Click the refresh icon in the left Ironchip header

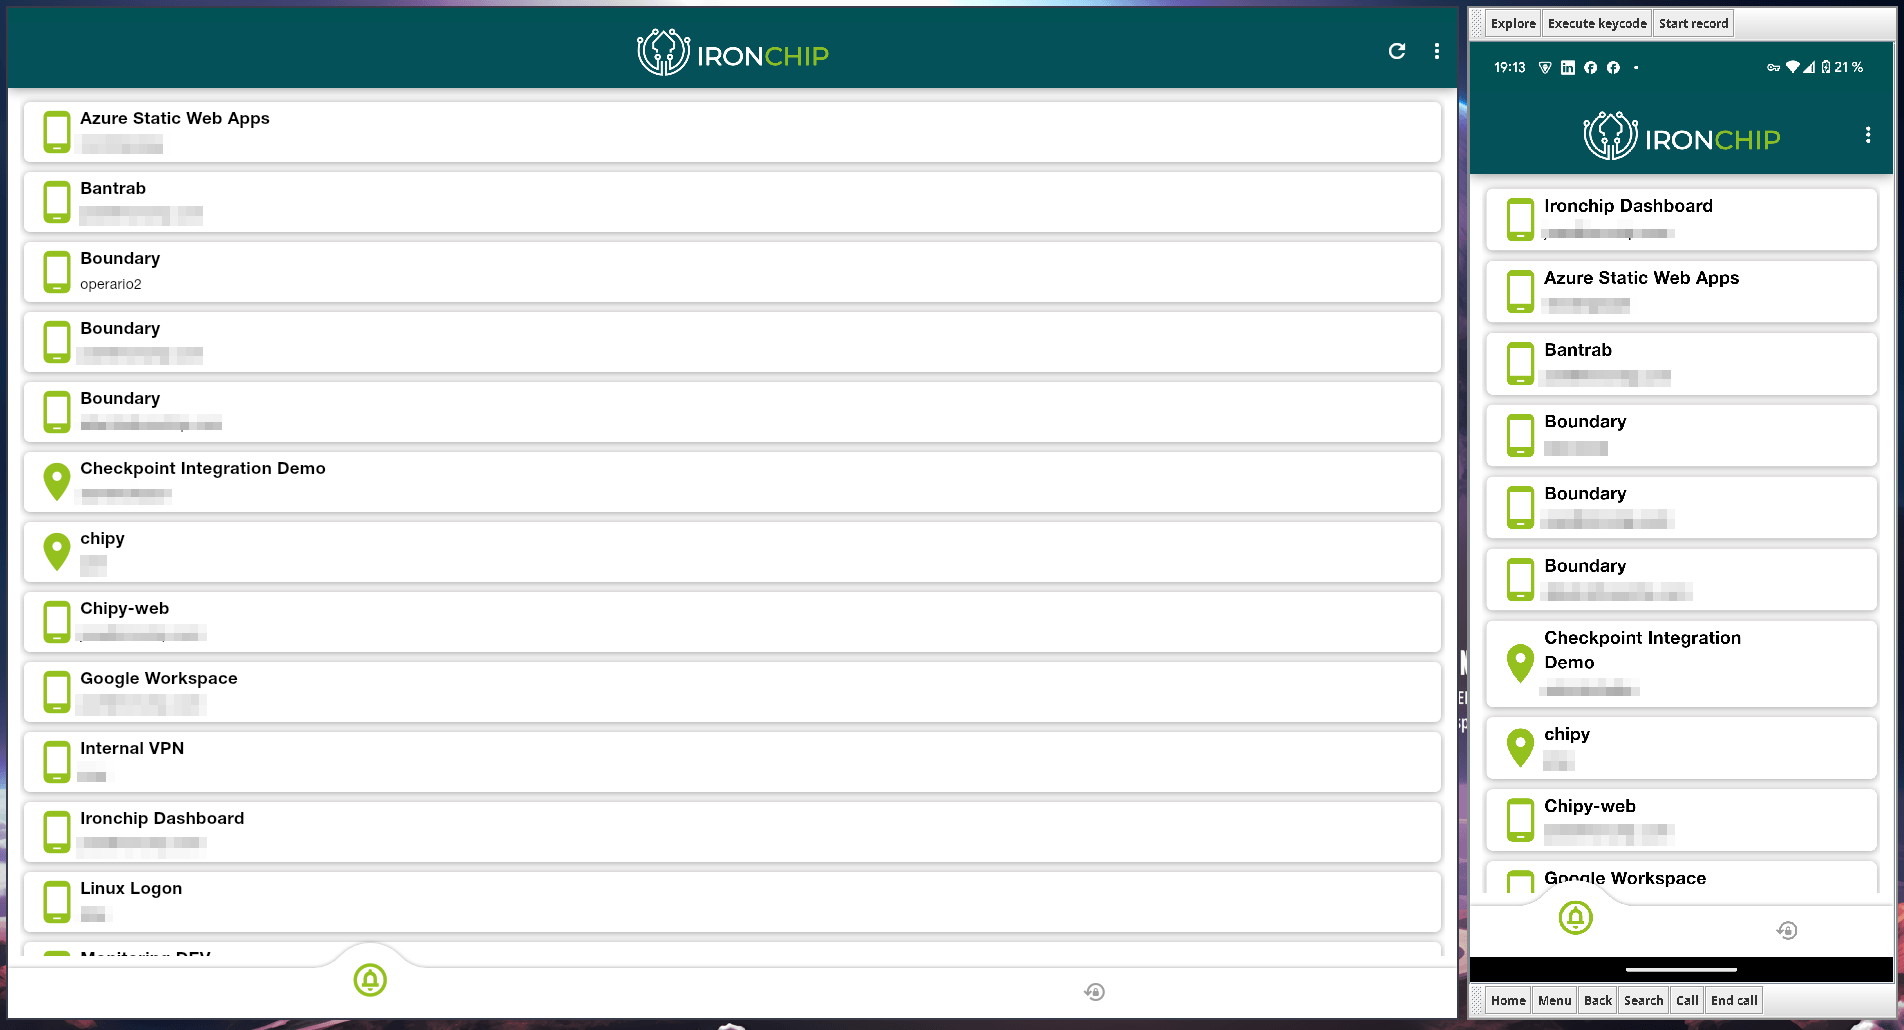[1397, 51]
